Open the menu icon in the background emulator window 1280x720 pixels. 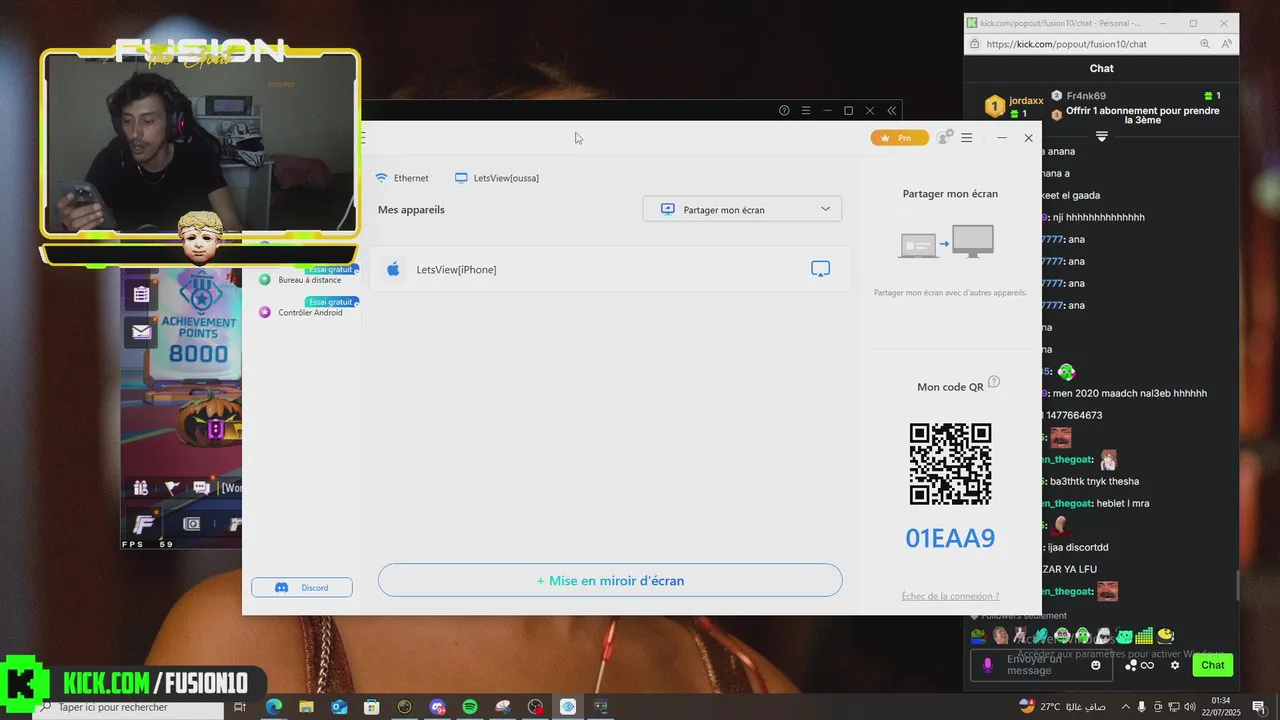click(806, 110)
